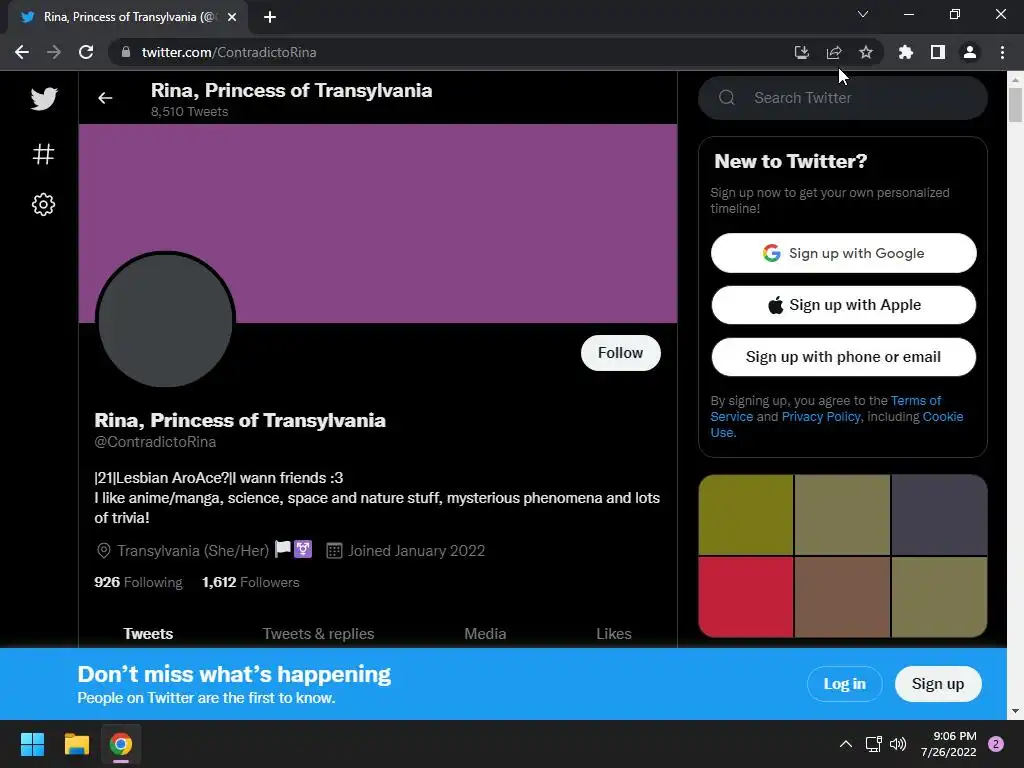The width and height of the screenshot is (1024, 768).
Task: Click the magnifier icon in search box
Action: 727,98
